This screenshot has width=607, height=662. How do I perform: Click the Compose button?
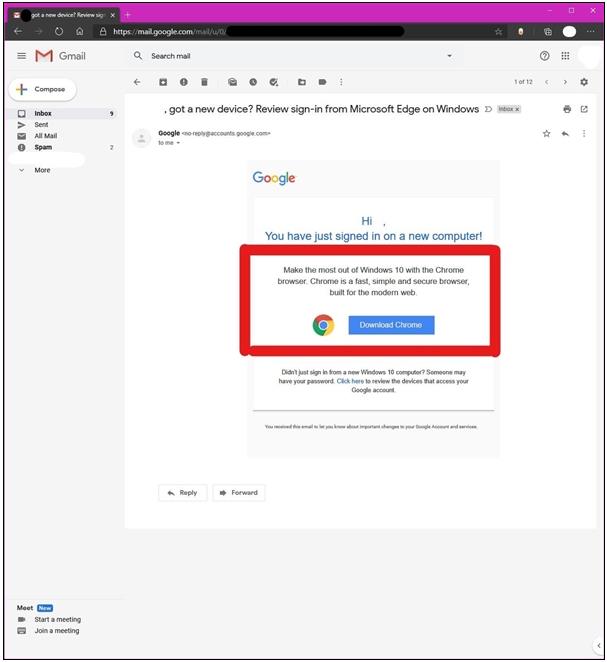click(x=43, y=89)
